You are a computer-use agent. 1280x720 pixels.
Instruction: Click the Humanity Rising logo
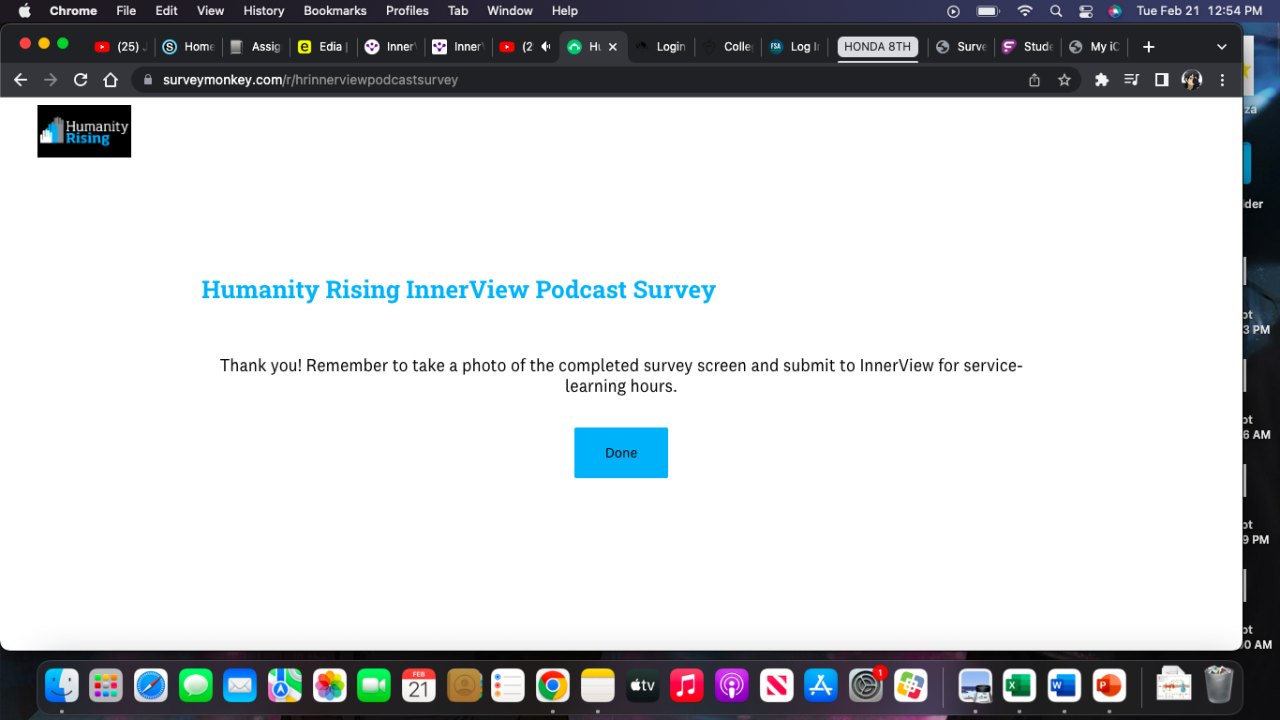[x=84, y=131]
